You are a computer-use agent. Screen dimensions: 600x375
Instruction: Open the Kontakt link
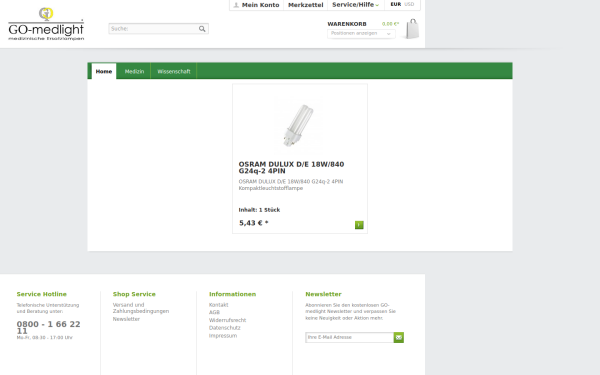218,305
